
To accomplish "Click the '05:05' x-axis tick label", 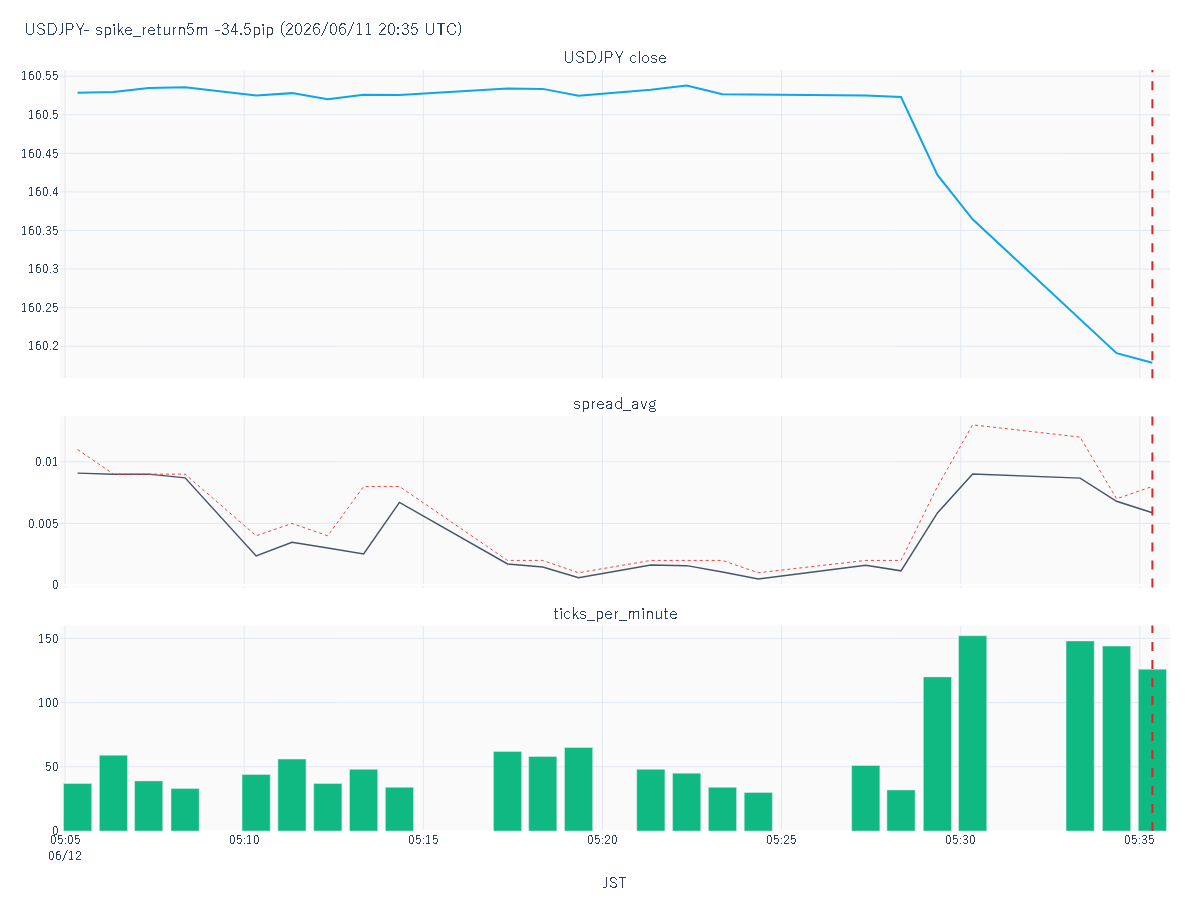I will click(65, 840).
